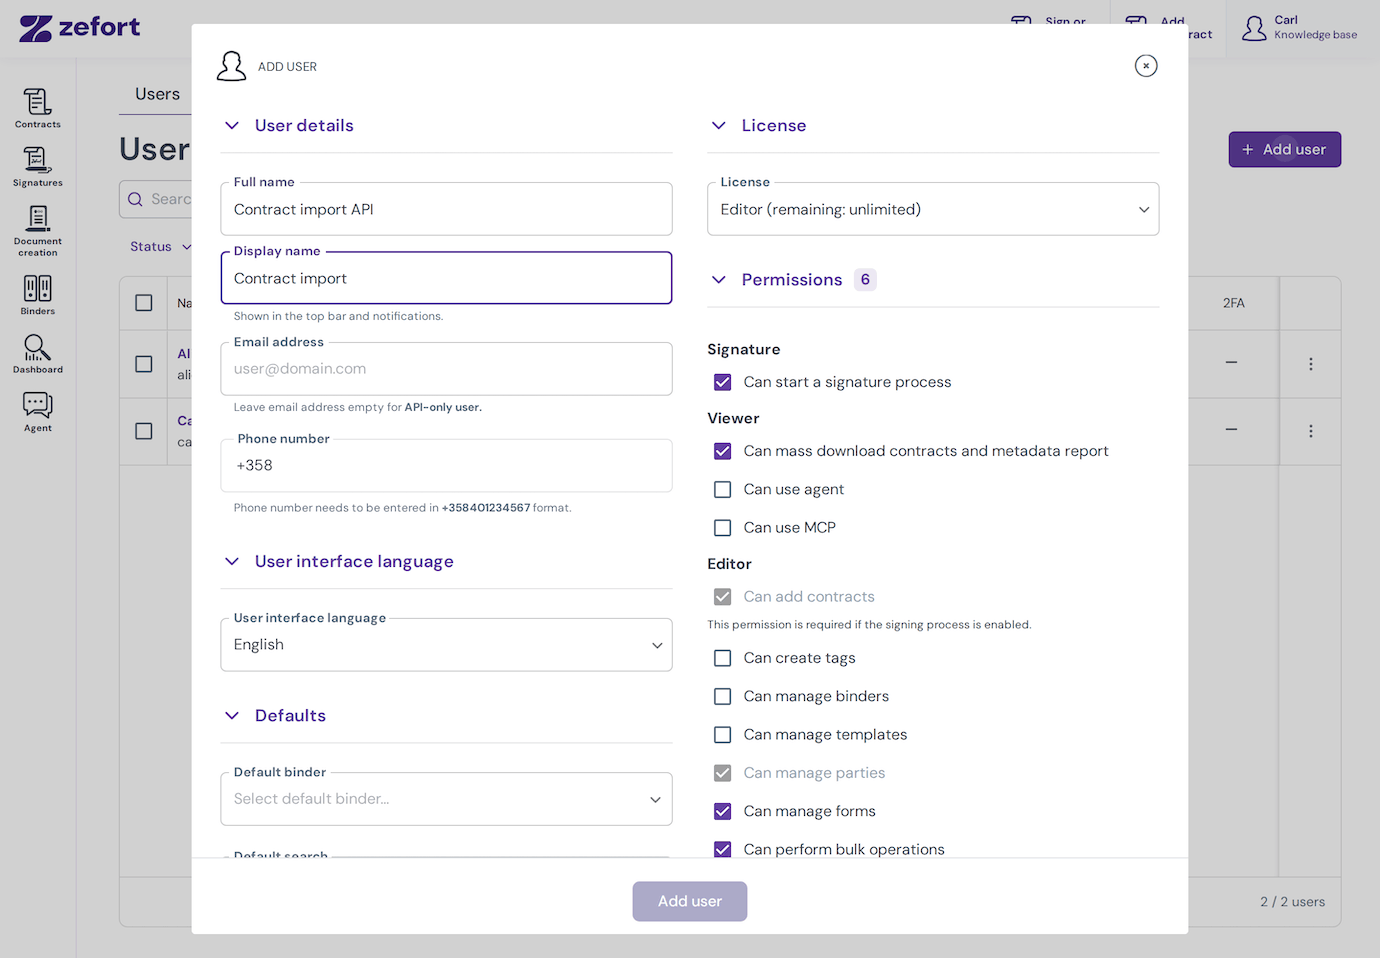Image resolution: width=1380 pixels, height=958 pixels.
Task: Enable Can use agent permission
Action: pyautogui.click(x=723, y=489)
